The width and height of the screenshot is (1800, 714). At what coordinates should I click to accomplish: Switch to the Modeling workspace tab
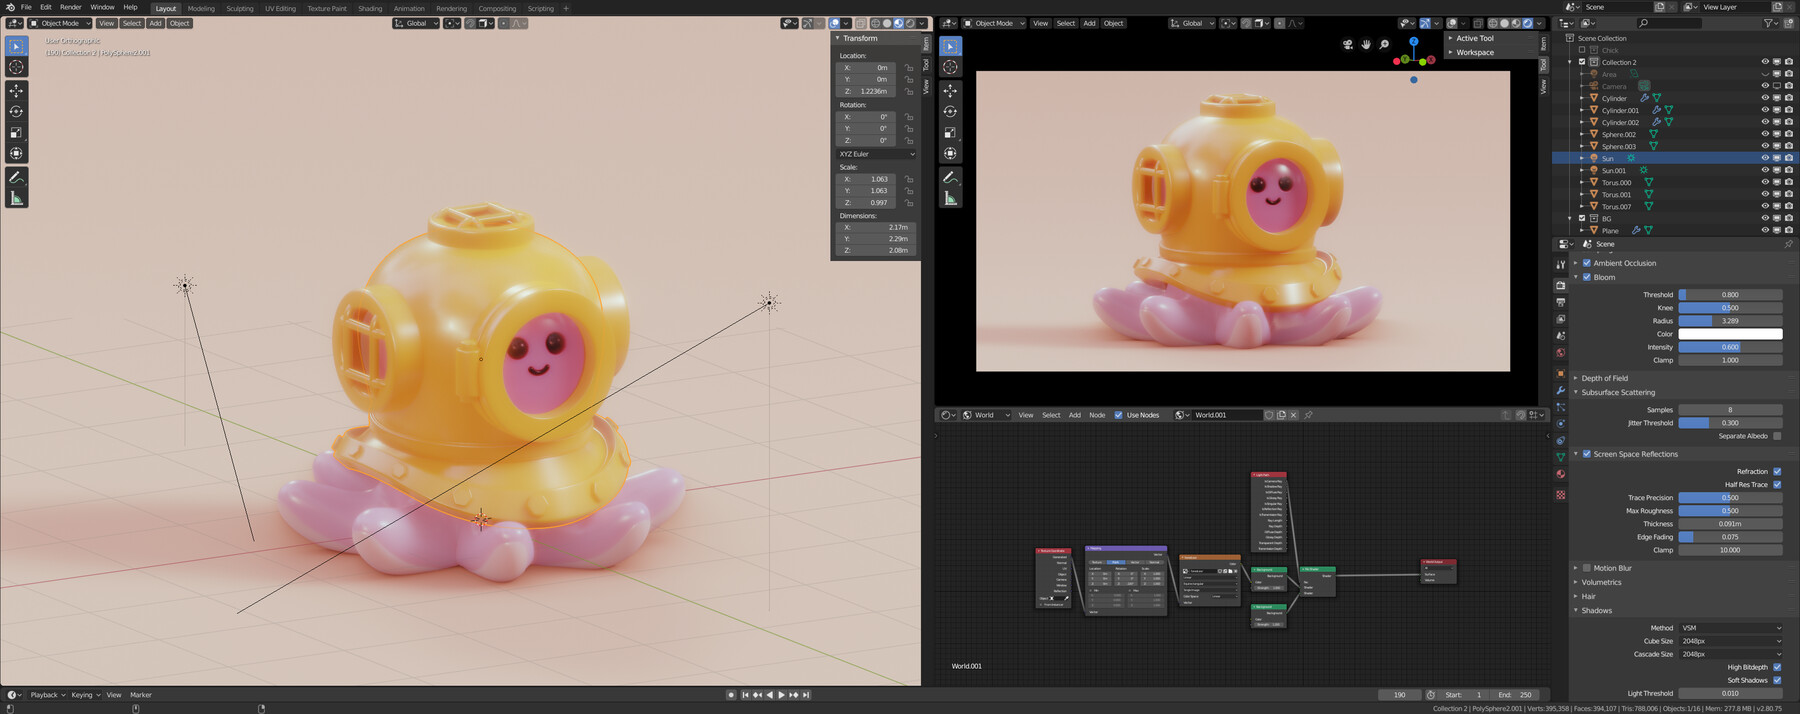[201, 8]
